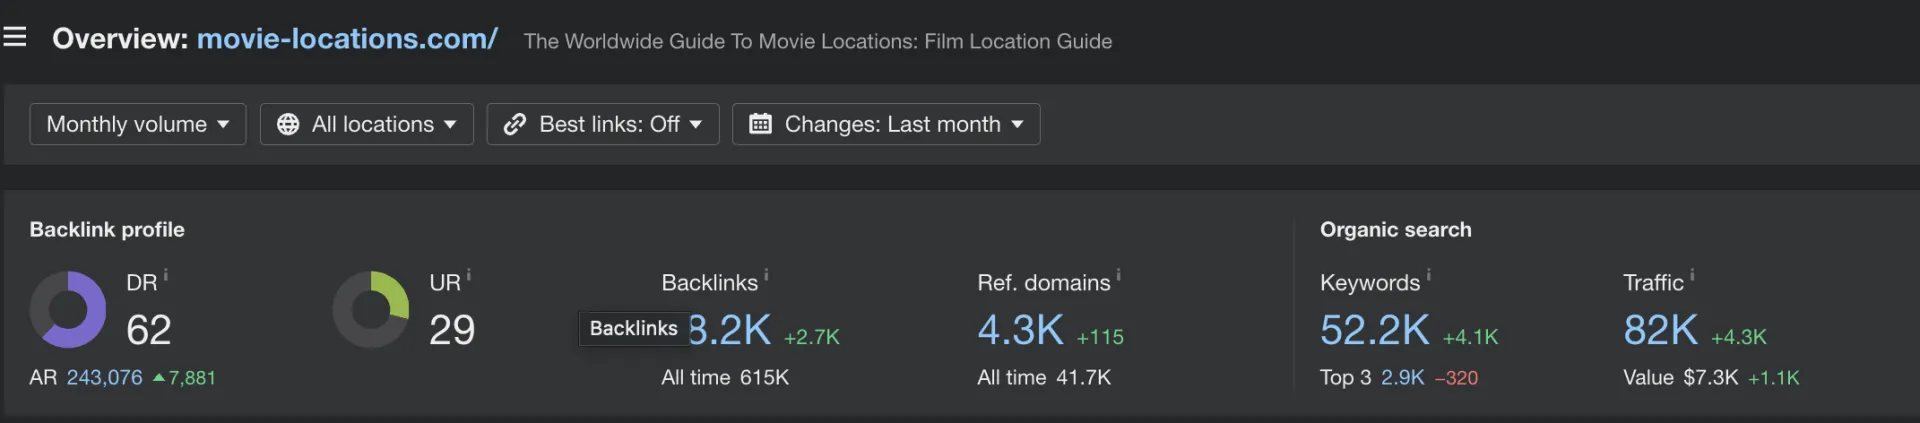Click the Organic search heading

[1396, 229]
